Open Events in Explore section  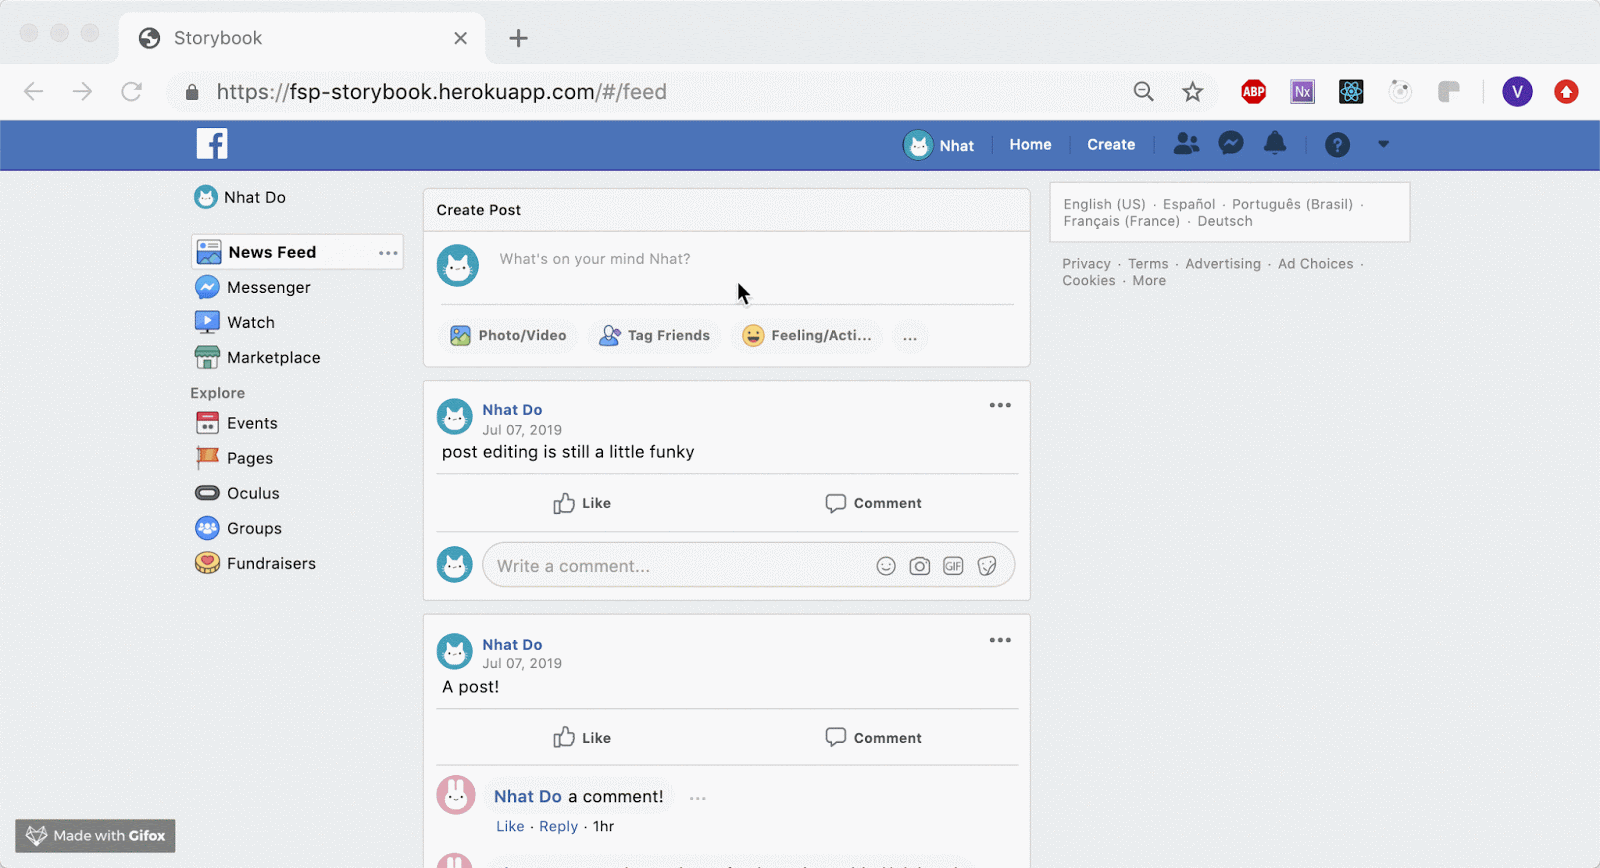(236, 423)
